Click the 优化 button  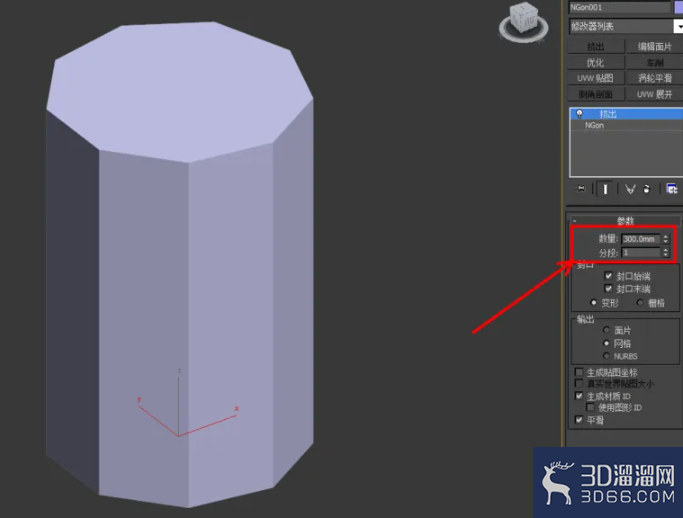(x=596, y=63)
